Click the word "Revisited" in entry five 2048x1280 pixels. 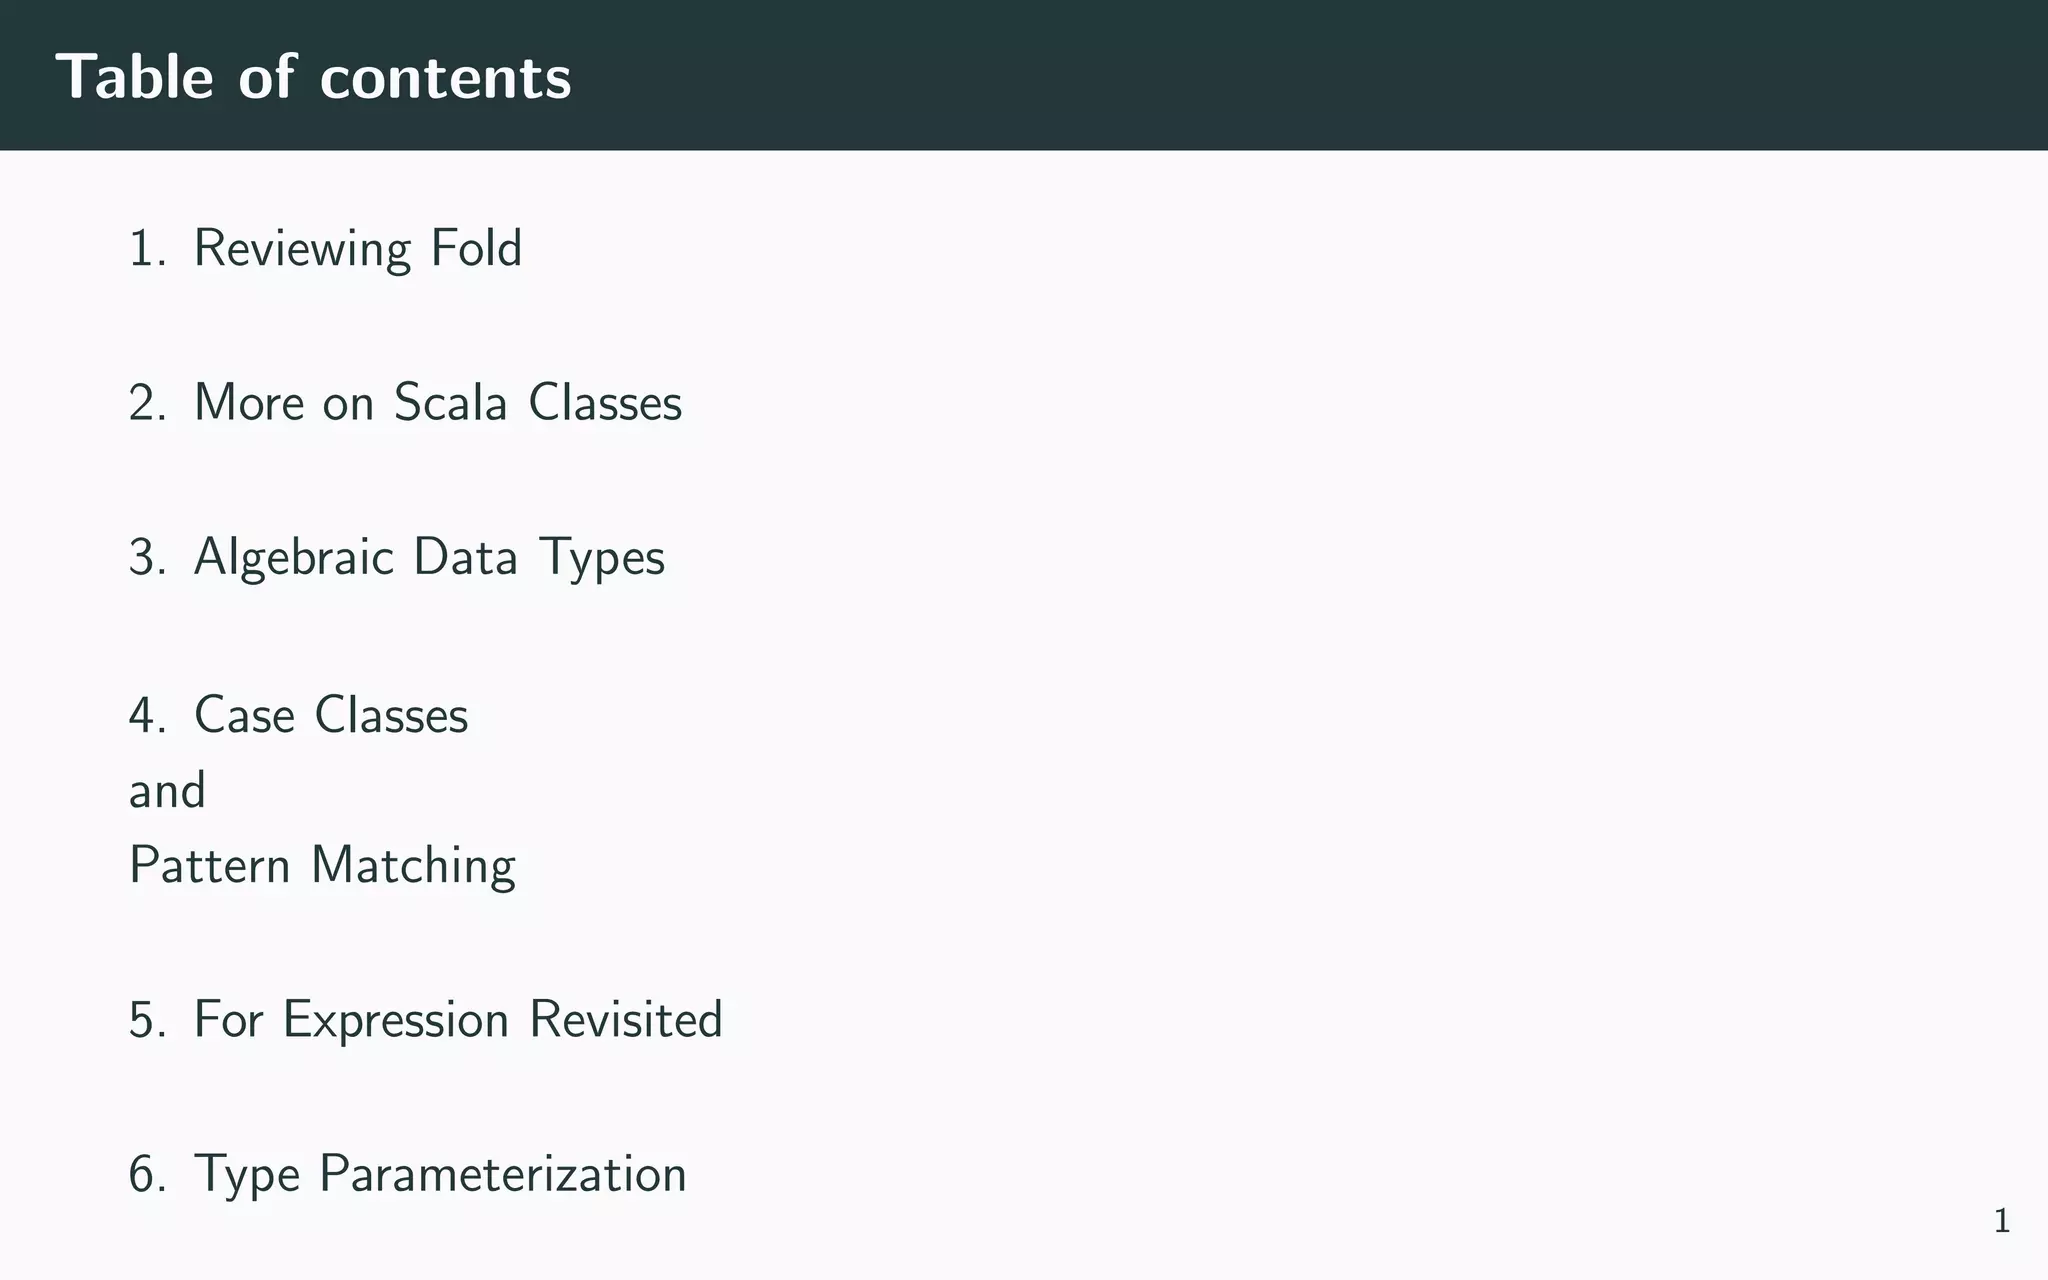[x=625, y=1020]
